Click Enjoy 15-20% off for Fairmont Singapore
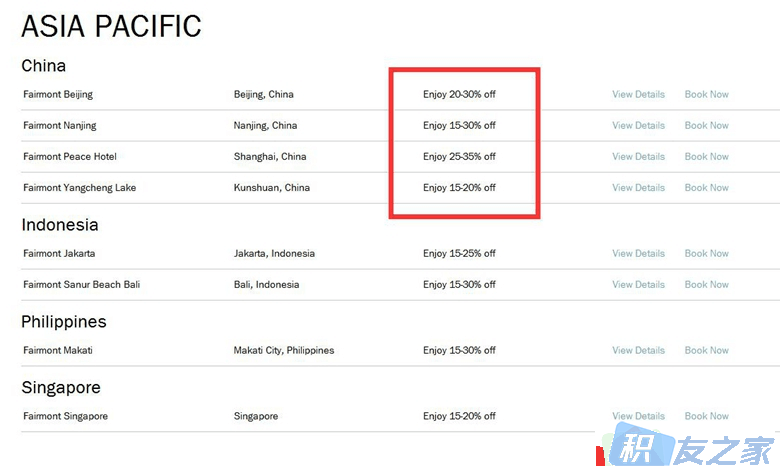This screenshot has width=780, height=471. tap(459, 416)
